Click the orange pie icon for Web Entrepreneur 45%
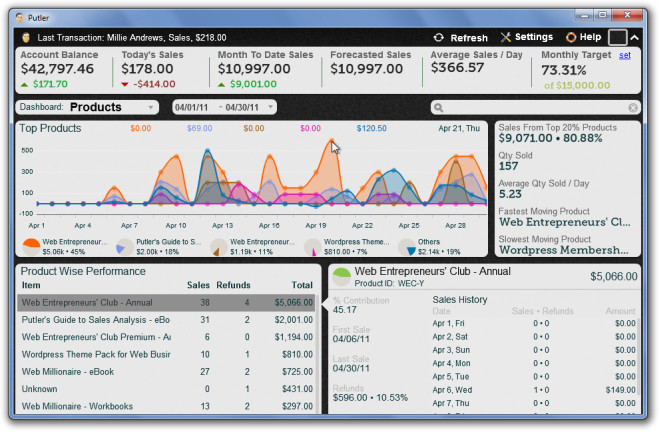 (31, 247)
